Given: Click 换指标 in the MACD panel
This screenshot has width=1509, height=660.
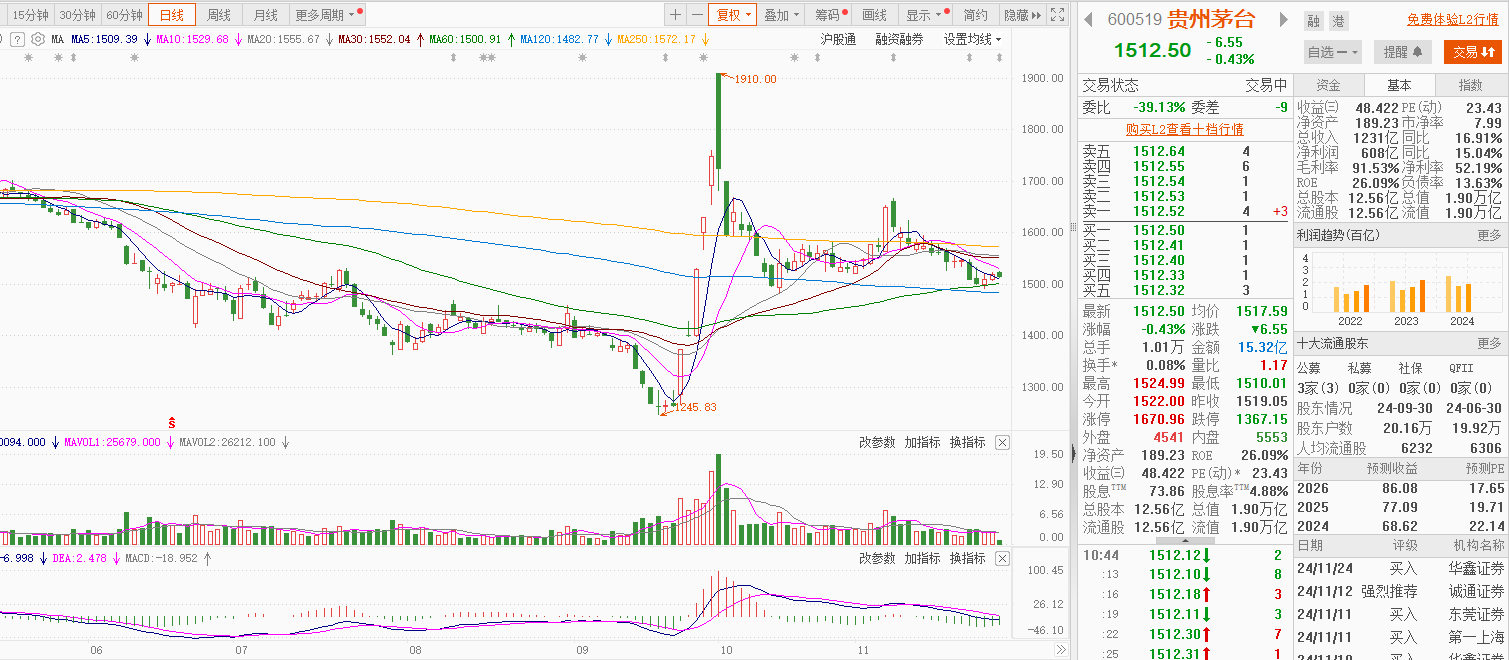Looking at the screenshot, I should (x=967, y=557).
